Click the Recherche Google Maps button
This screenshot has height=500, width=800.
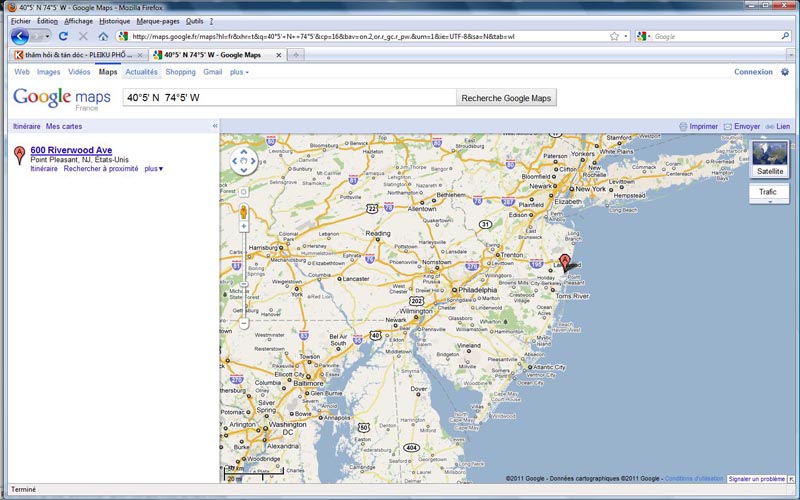(506, 98)
